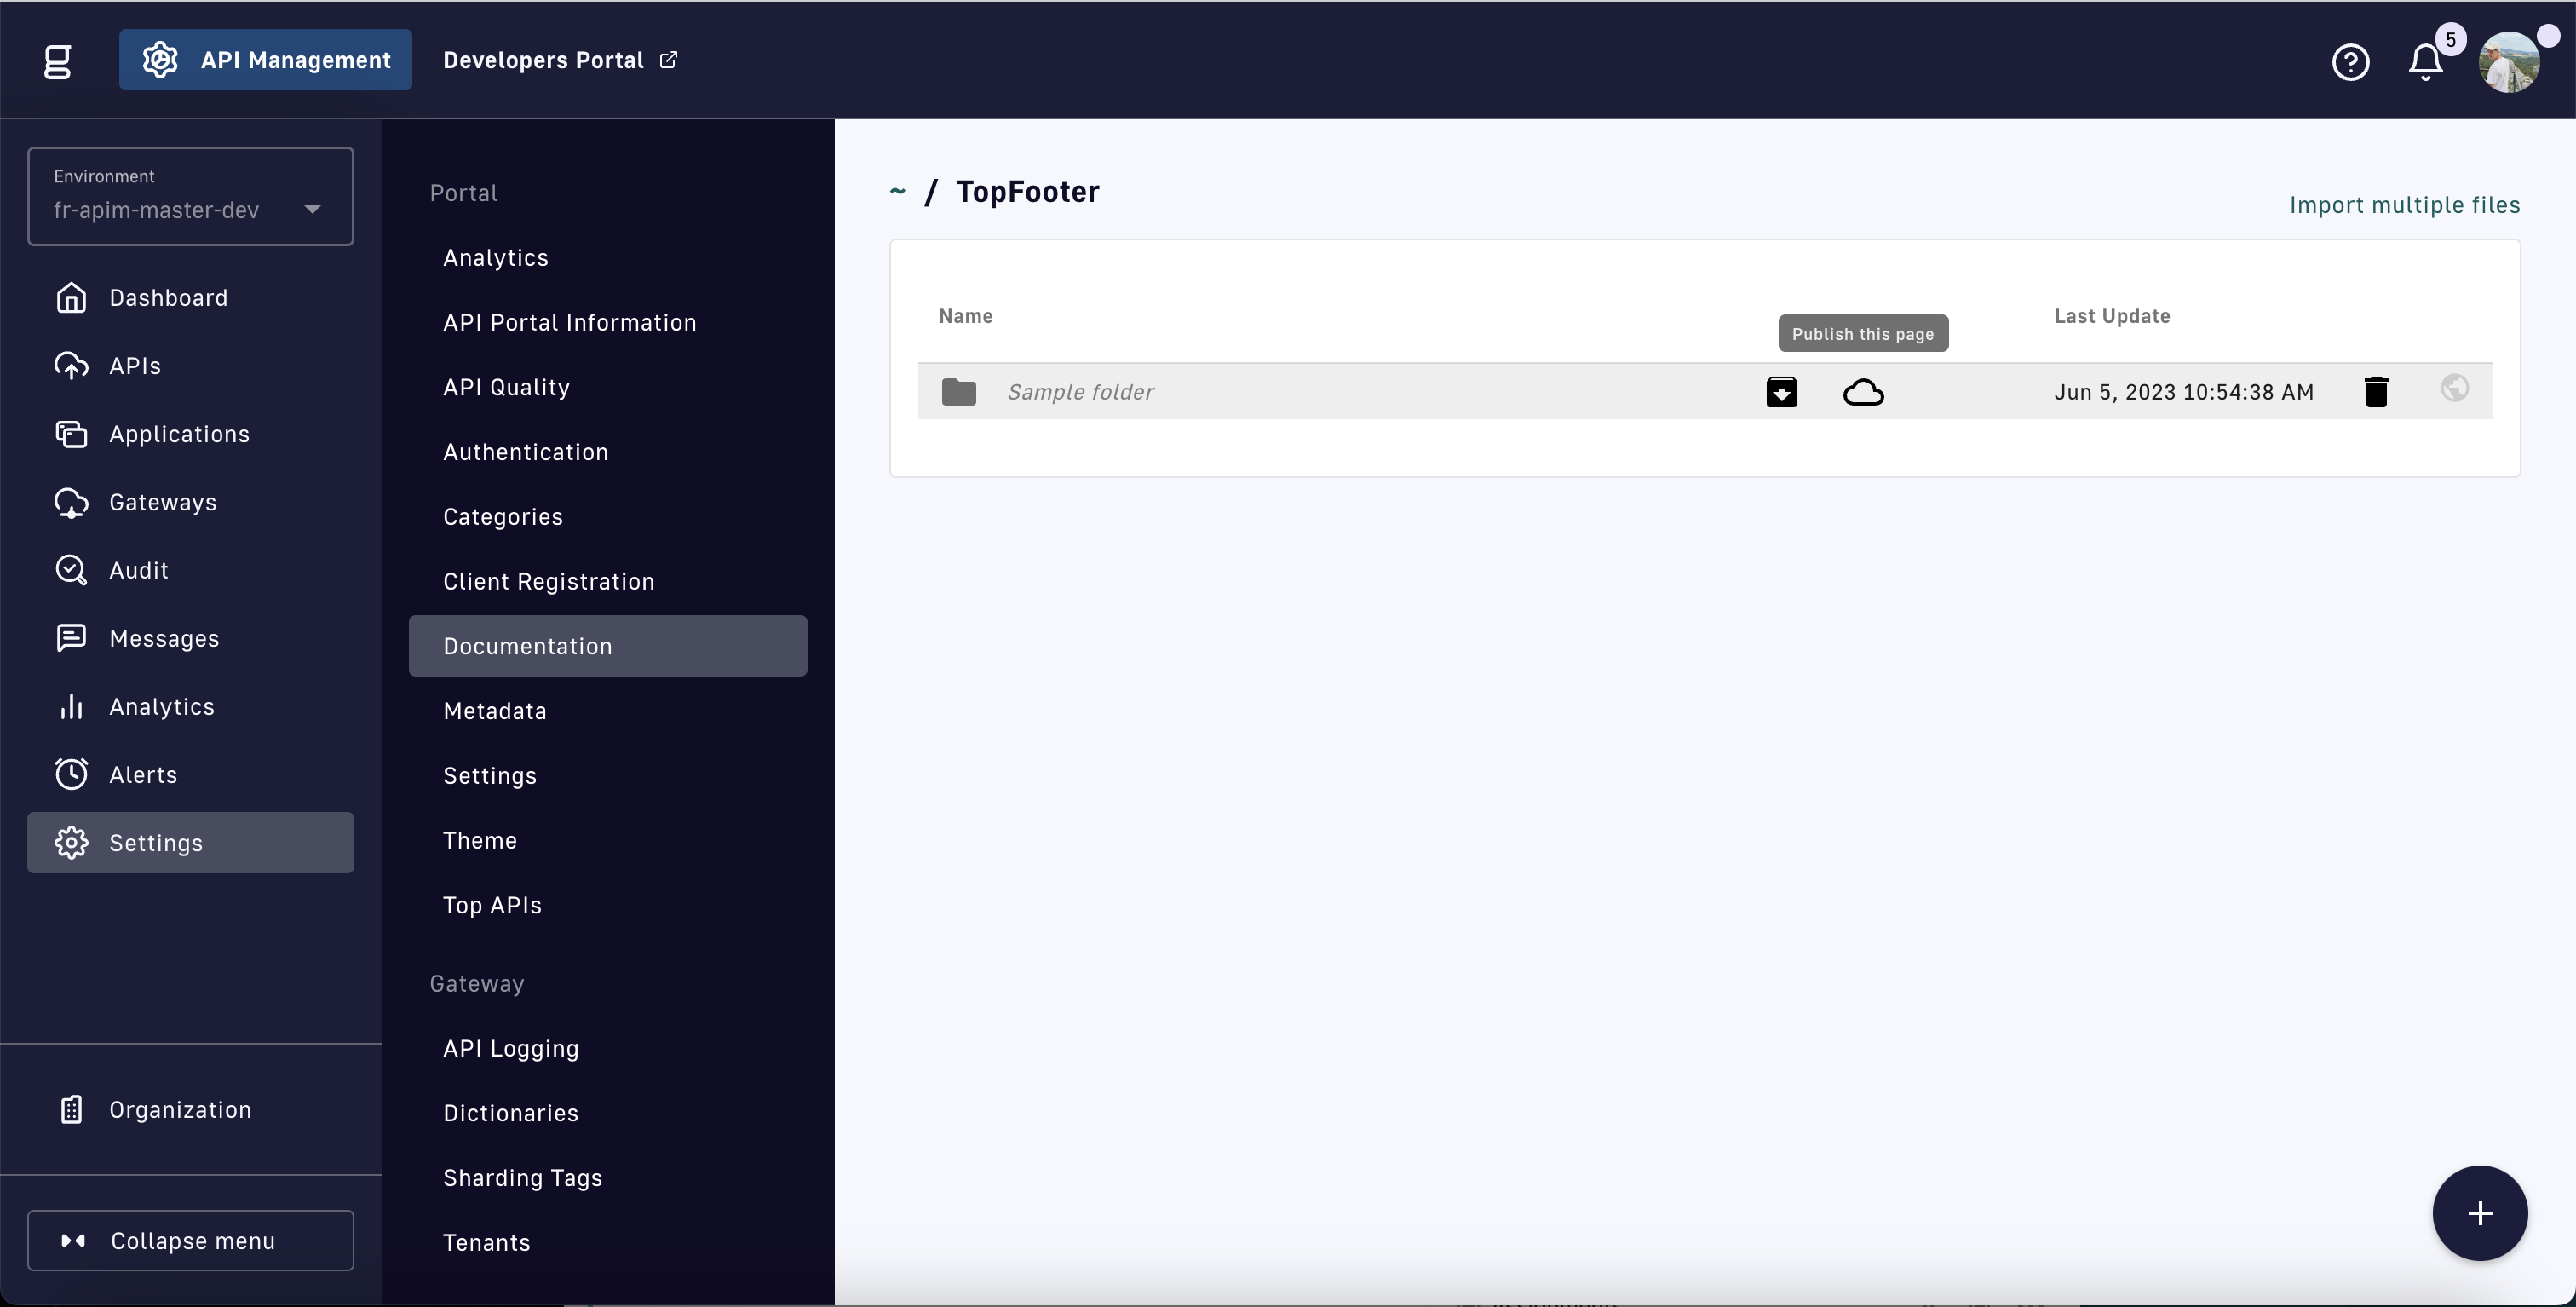The width and height of the screenshot is (2576, 1307).
Task: Open notifications bell icon
Action: 2425,62
